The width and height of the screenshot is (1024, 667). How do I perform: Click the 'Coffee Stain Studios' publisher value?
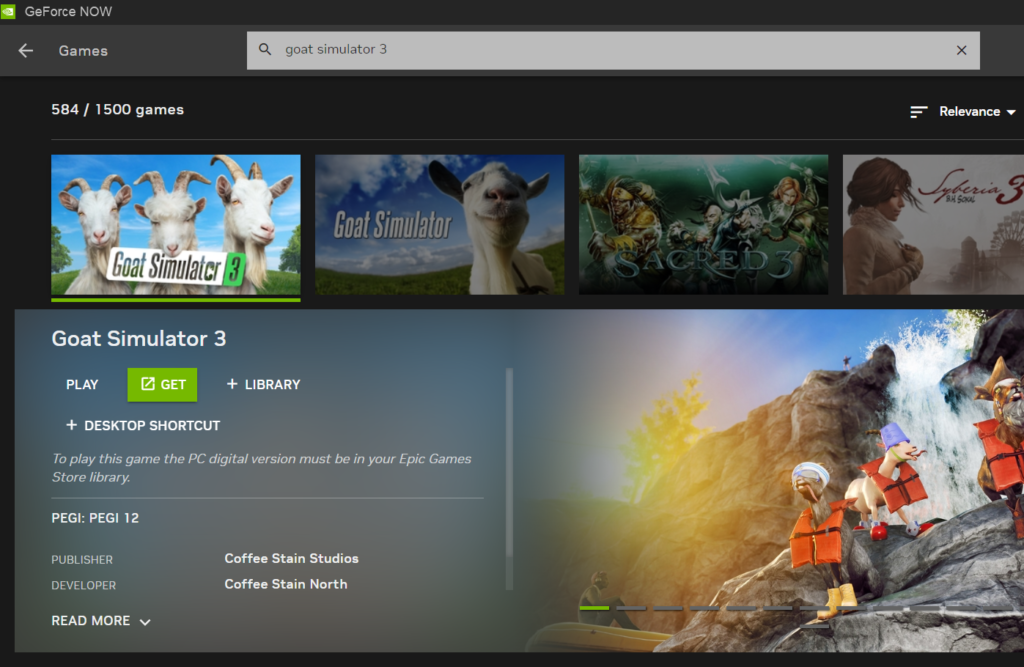[x=291, y=559]
